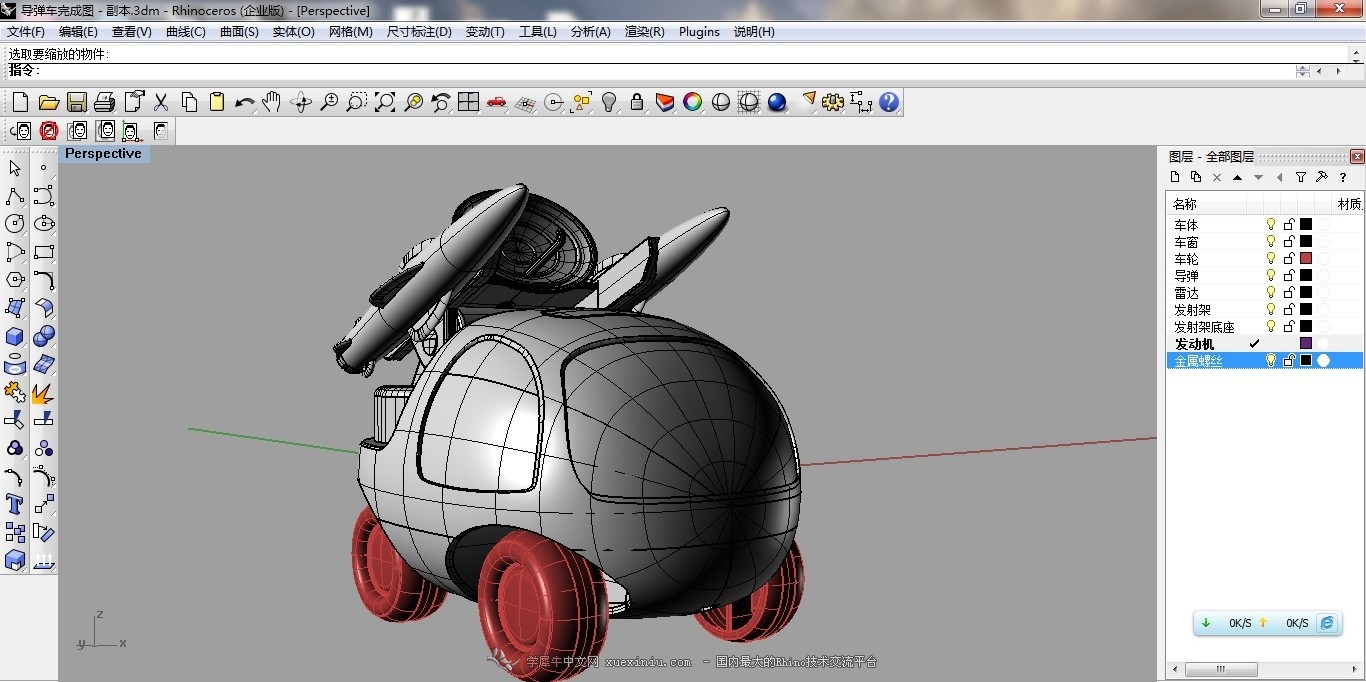Open the color wheel icon in toolbar
The width and height of the screenshot is (1366, 682).
point(693,102)
